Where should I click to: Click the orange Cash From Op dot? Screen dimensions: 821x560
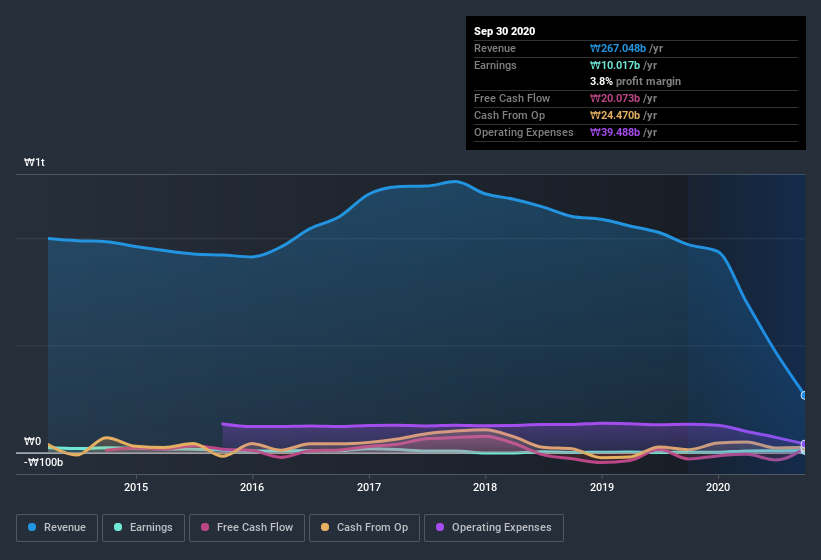click(x=326, y=527)
